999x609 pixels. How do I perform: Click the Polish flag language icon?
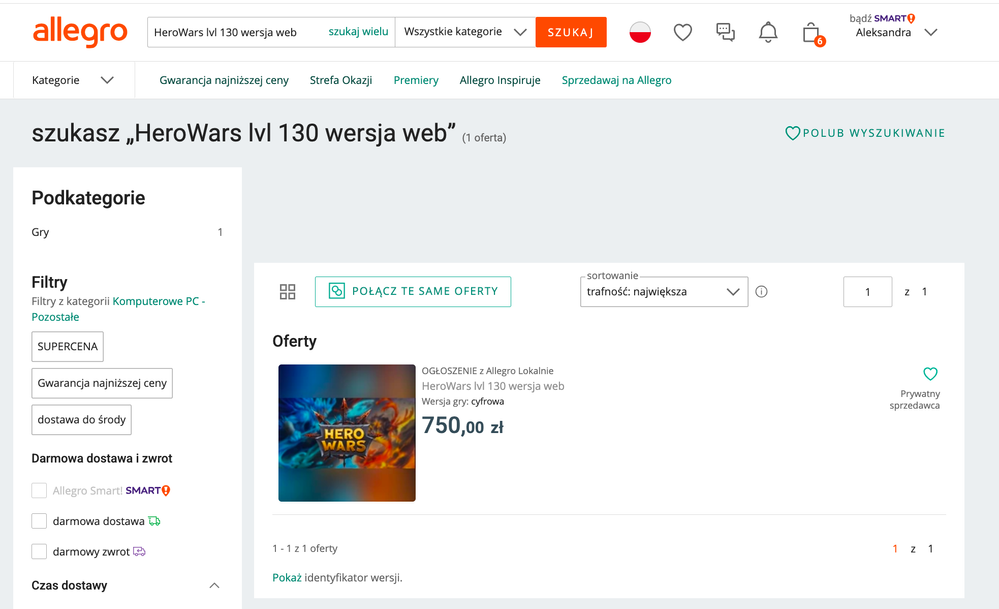(640, 32)
